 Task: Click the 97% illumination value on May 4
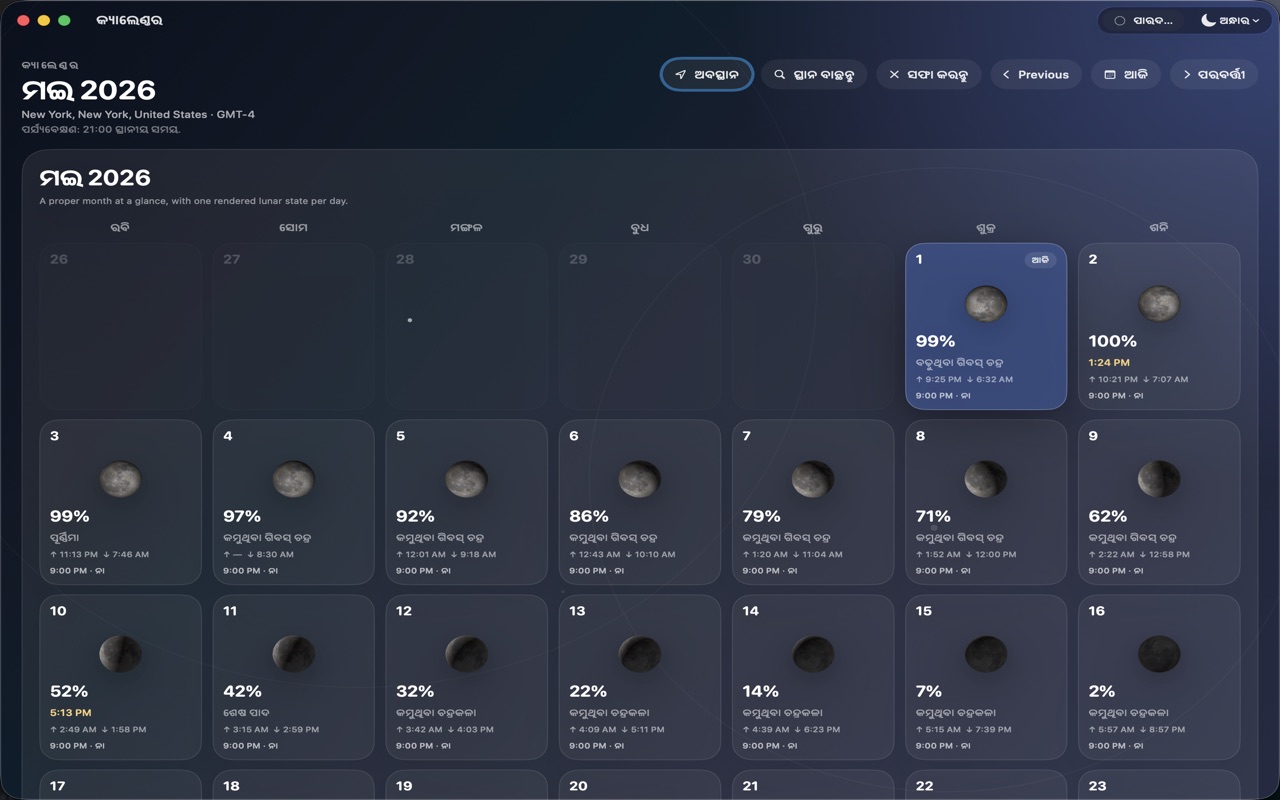pos(242,516)
